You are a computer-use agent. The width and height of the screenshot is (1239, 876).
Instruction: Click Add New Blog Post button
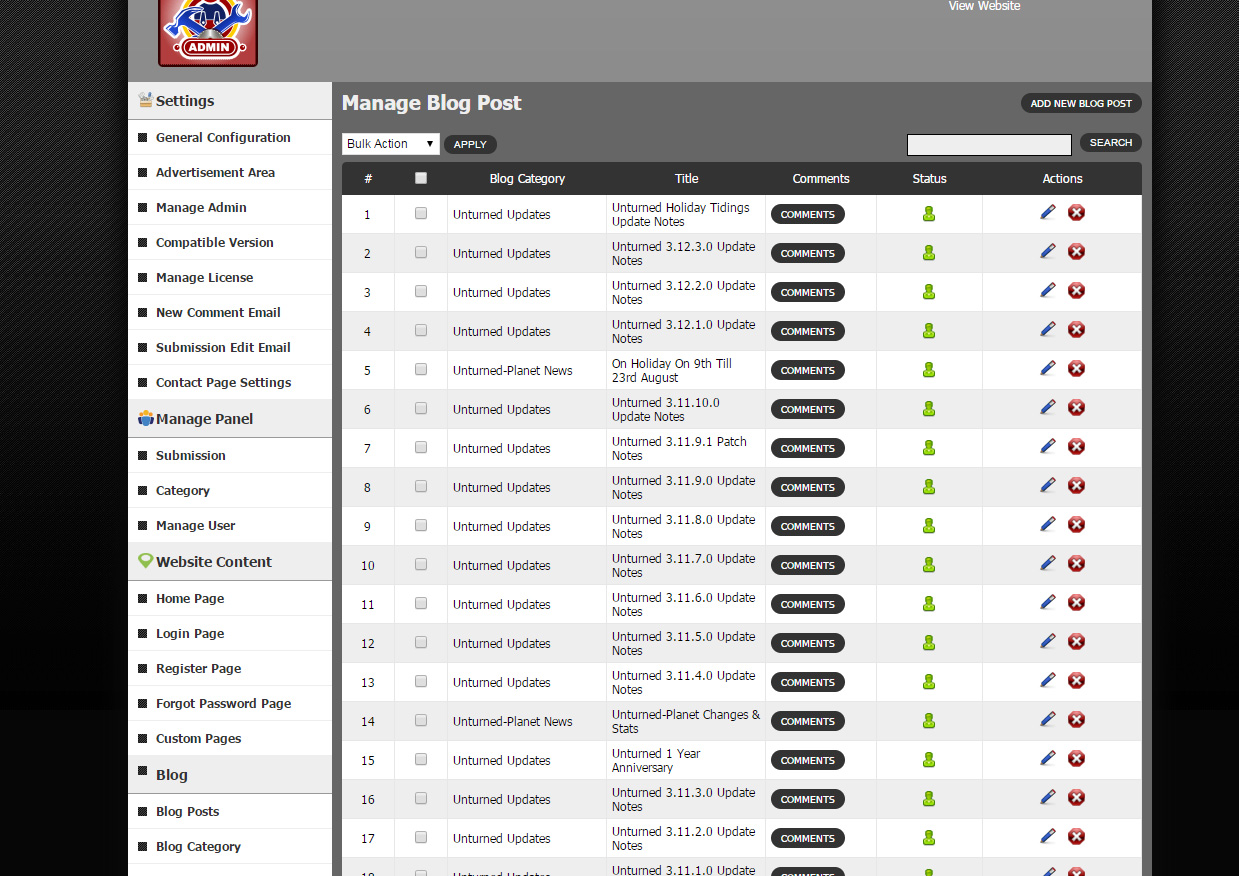(x=1081, y=103)
